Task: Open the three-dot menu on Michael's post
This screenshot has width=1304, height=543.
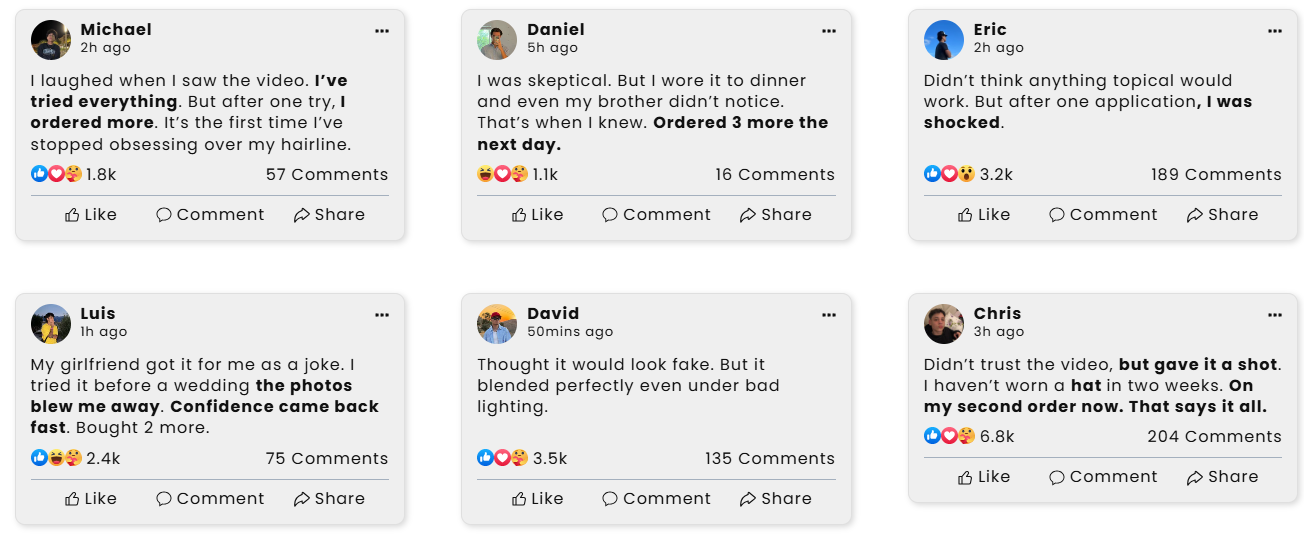Action: (382, 31)
